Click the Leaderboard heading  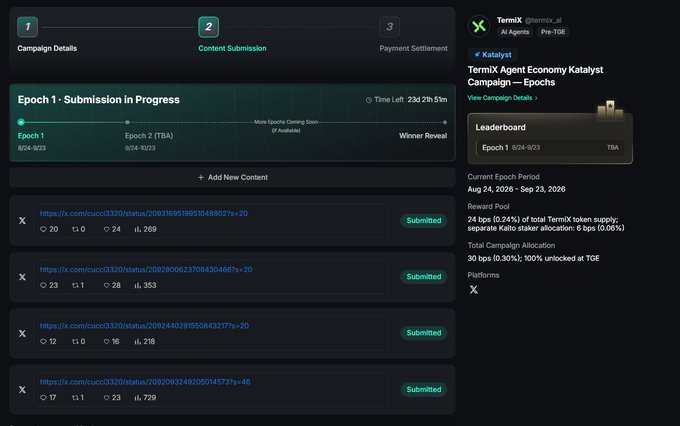[x=500, y=128]
